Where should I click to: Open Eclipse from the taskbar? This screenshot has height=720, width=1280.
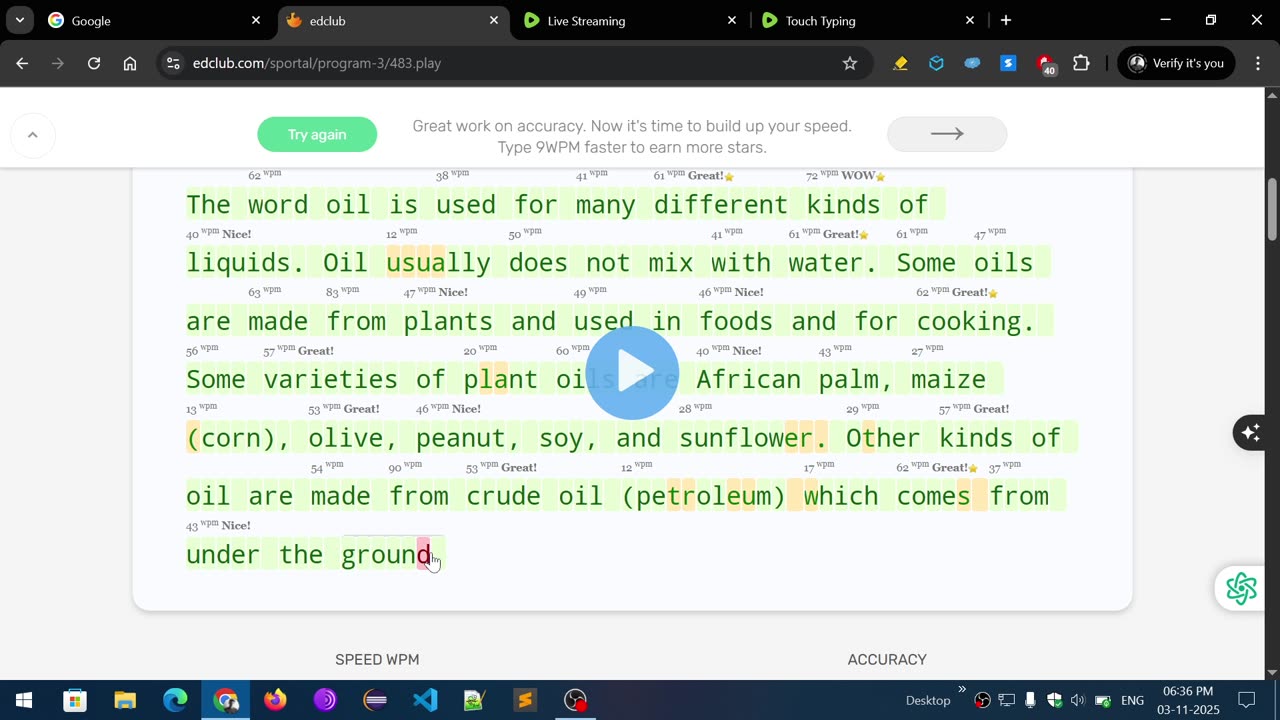[375, 700]
